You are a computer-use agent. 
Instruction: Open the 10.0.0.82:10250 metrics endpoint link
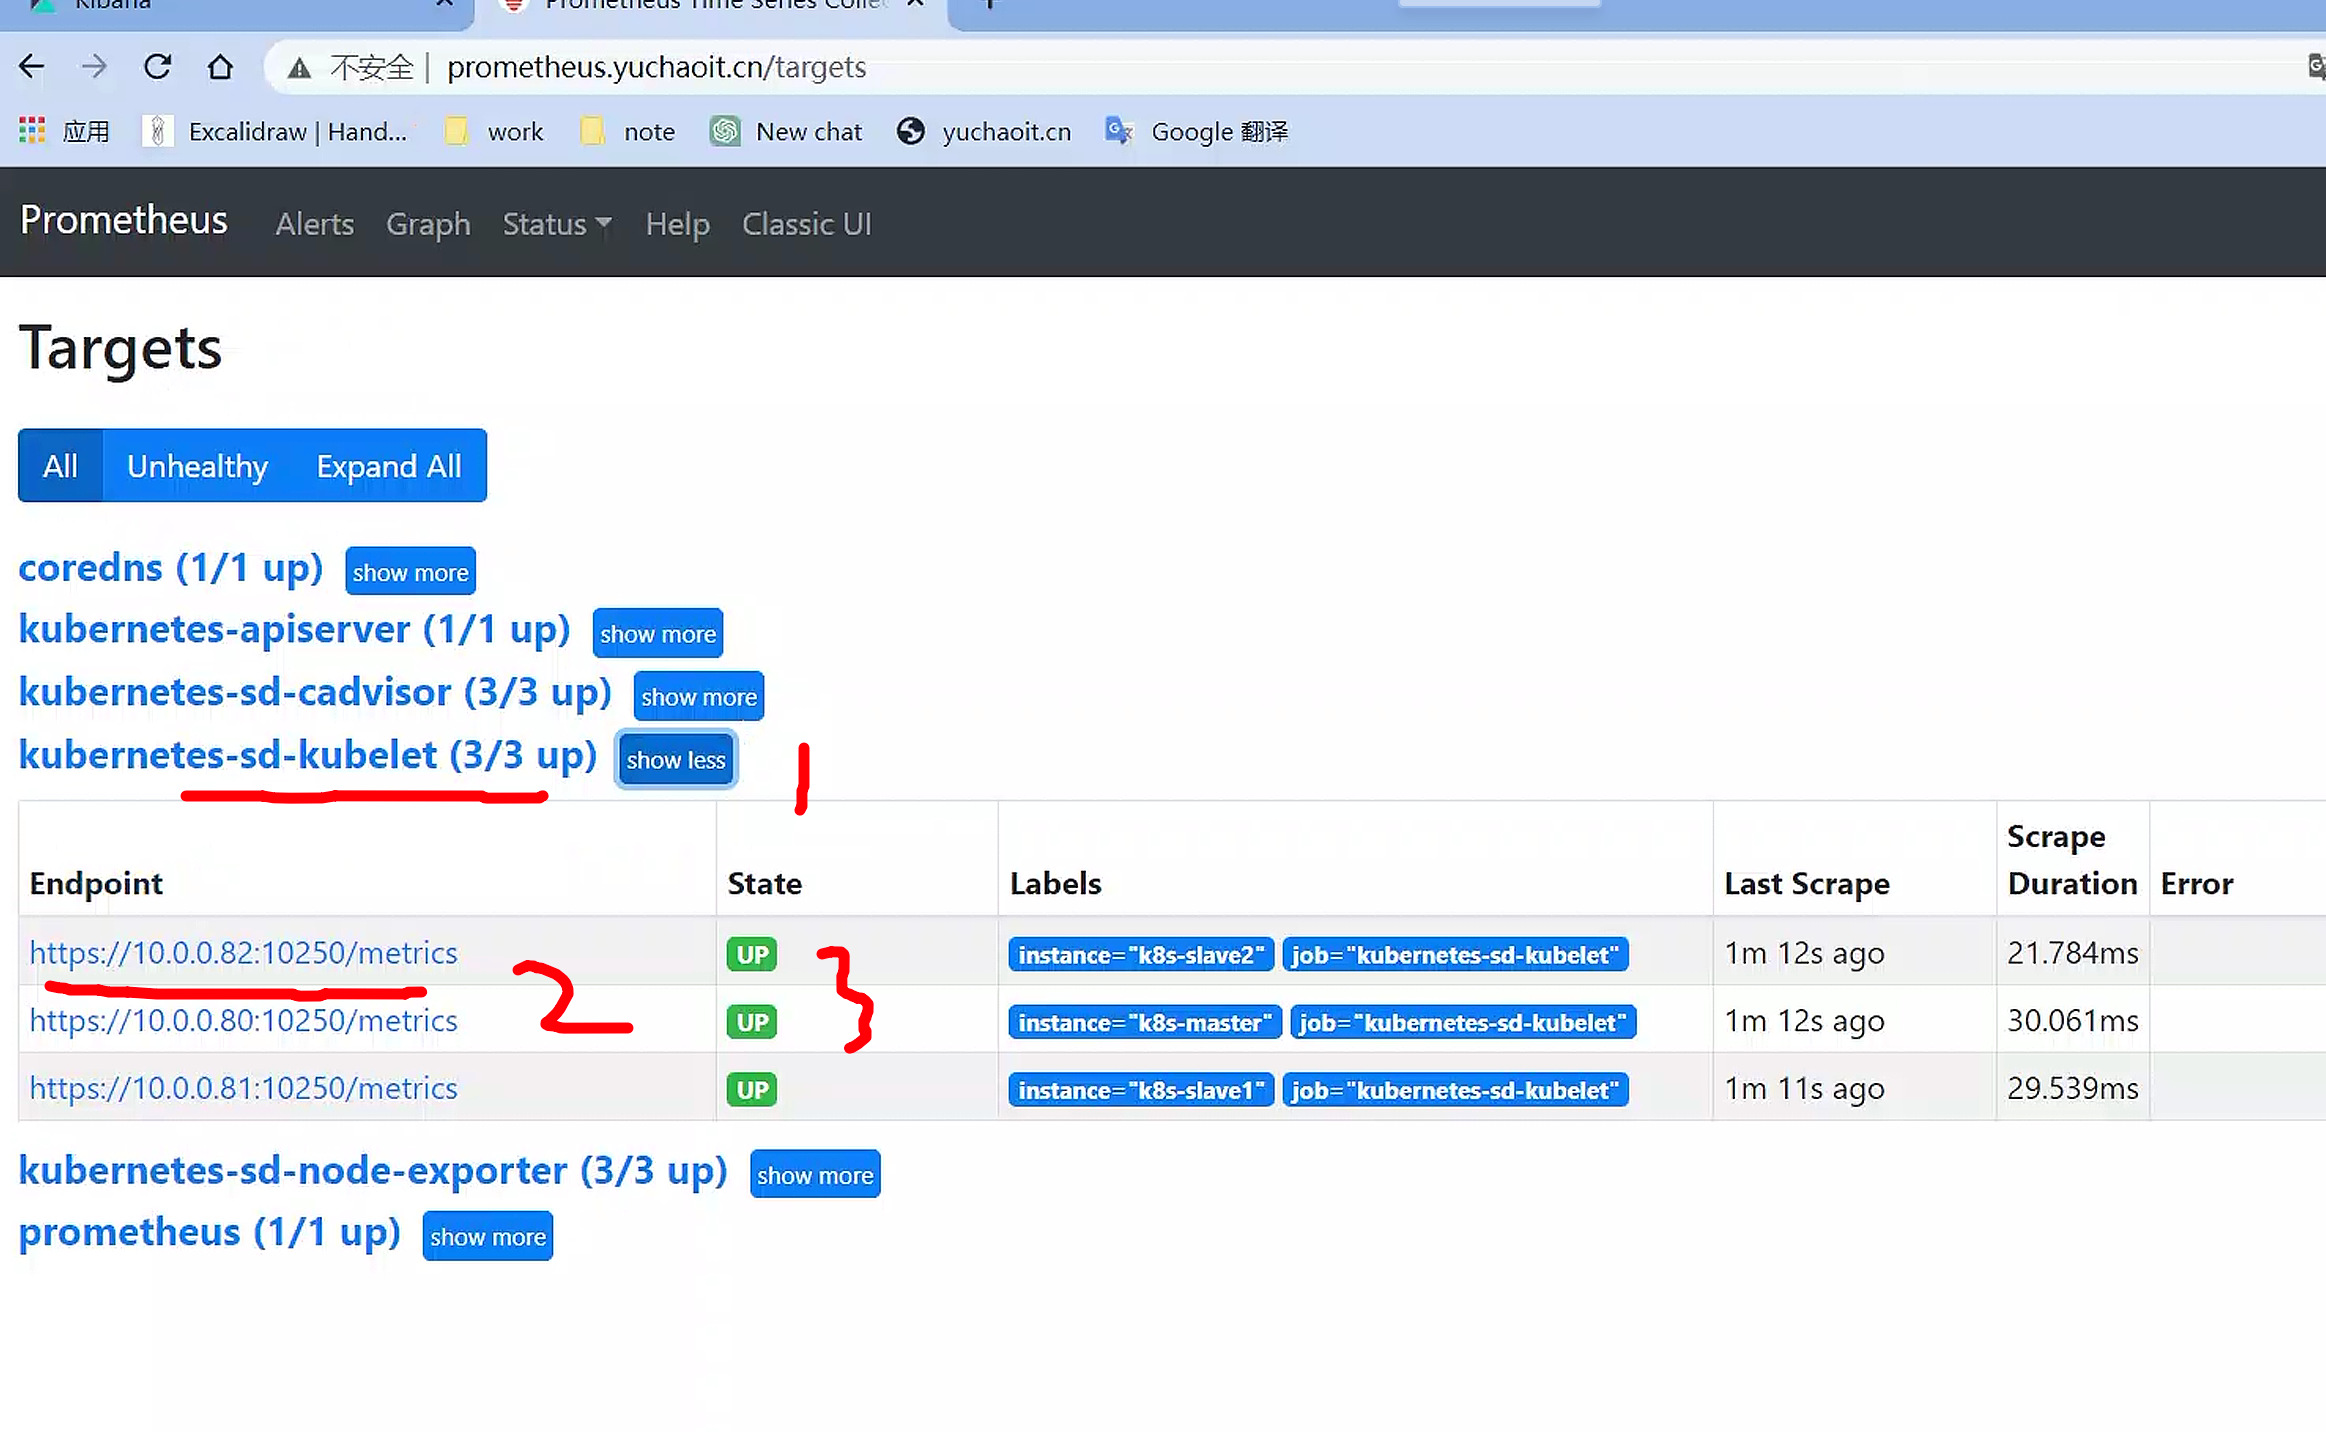click(243, 953)
